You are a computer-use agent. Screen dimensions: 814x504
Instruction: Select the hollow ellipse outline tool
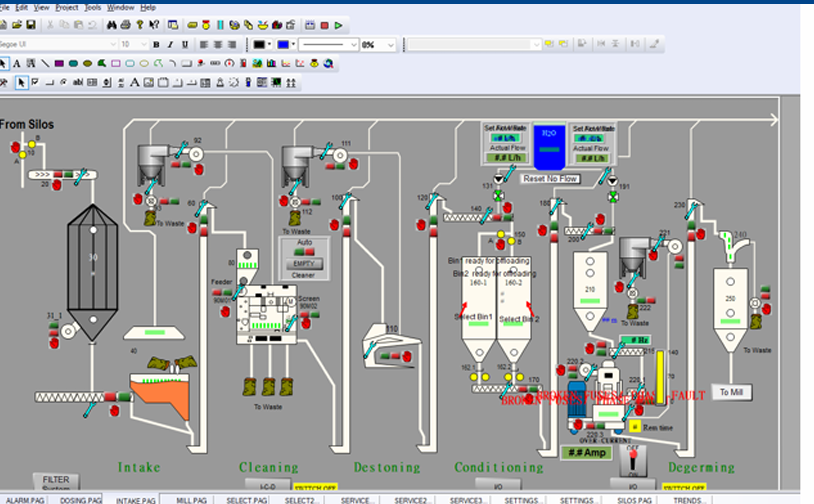[144, 63]
